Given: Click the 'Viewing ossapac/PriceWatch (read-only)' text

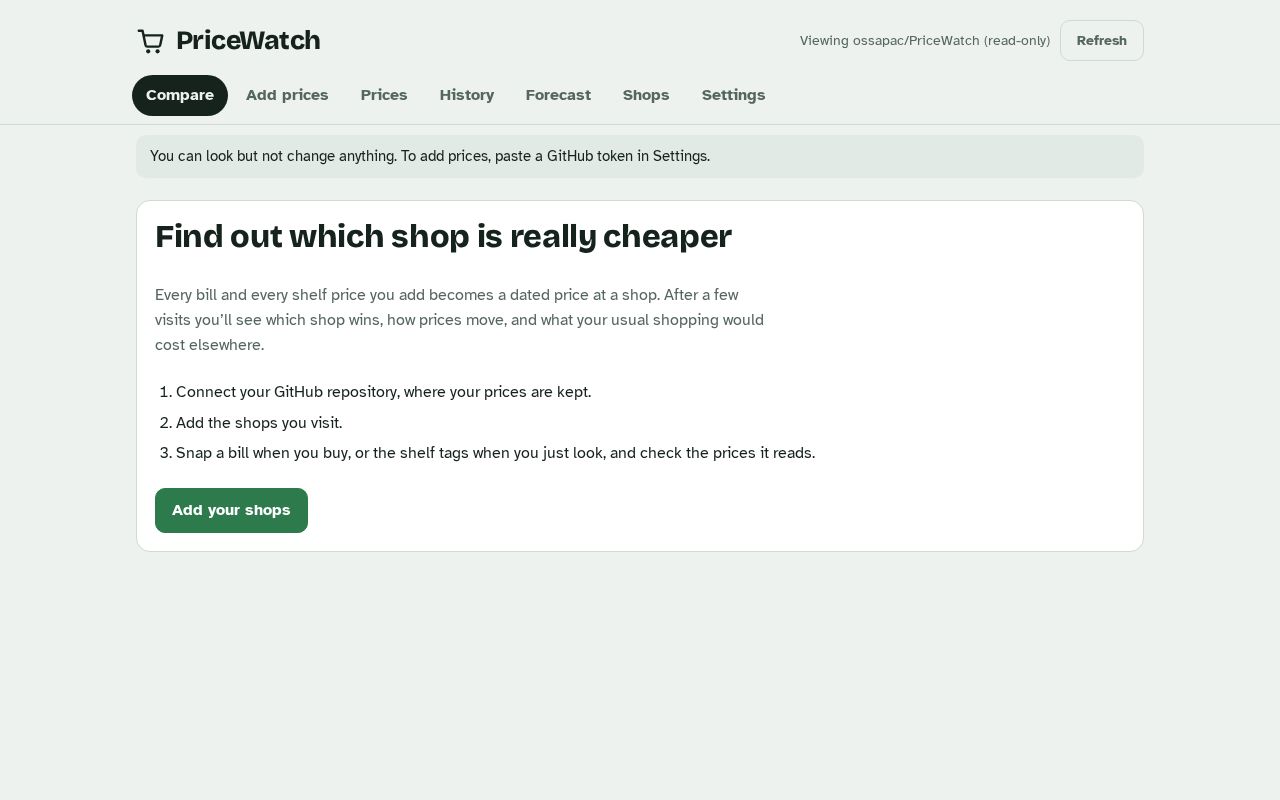Looking at the screenshot, I should (x=925, y=41).
